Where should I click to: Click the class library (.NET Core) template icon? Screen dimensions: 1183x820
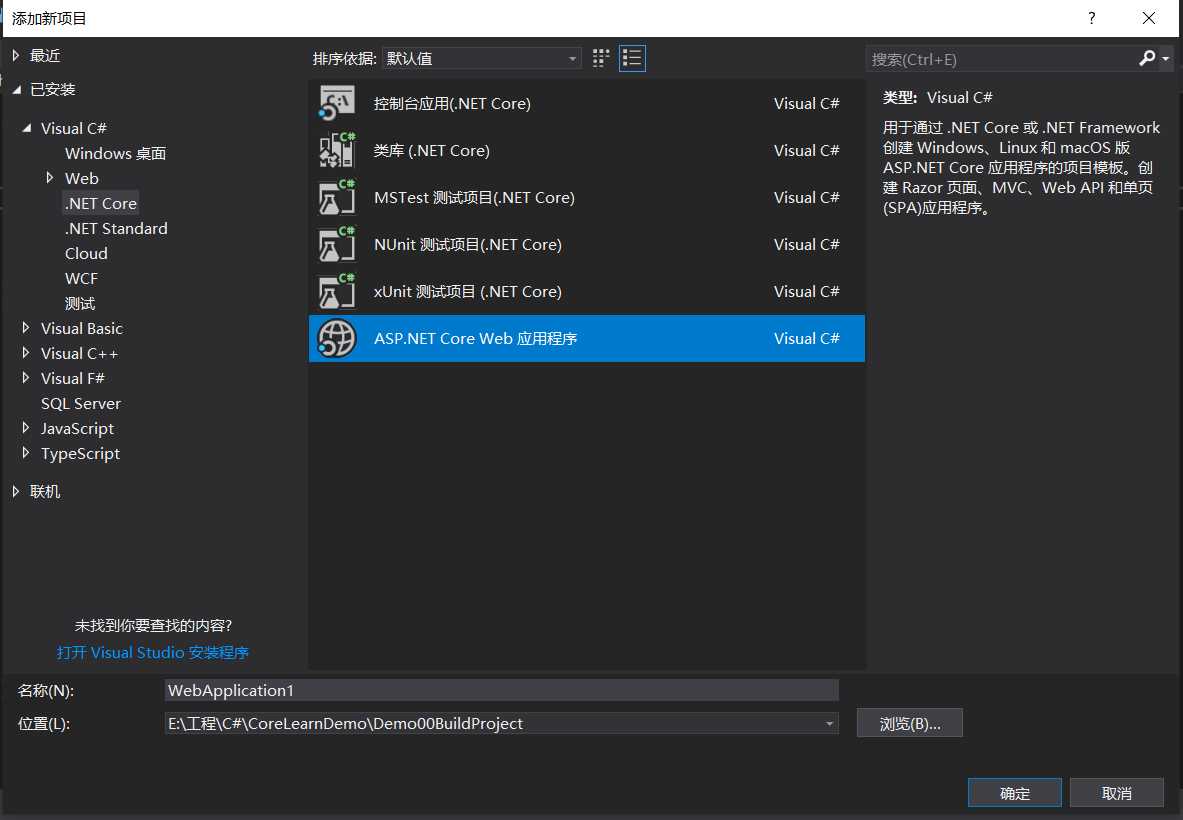(x=336, y=150)
